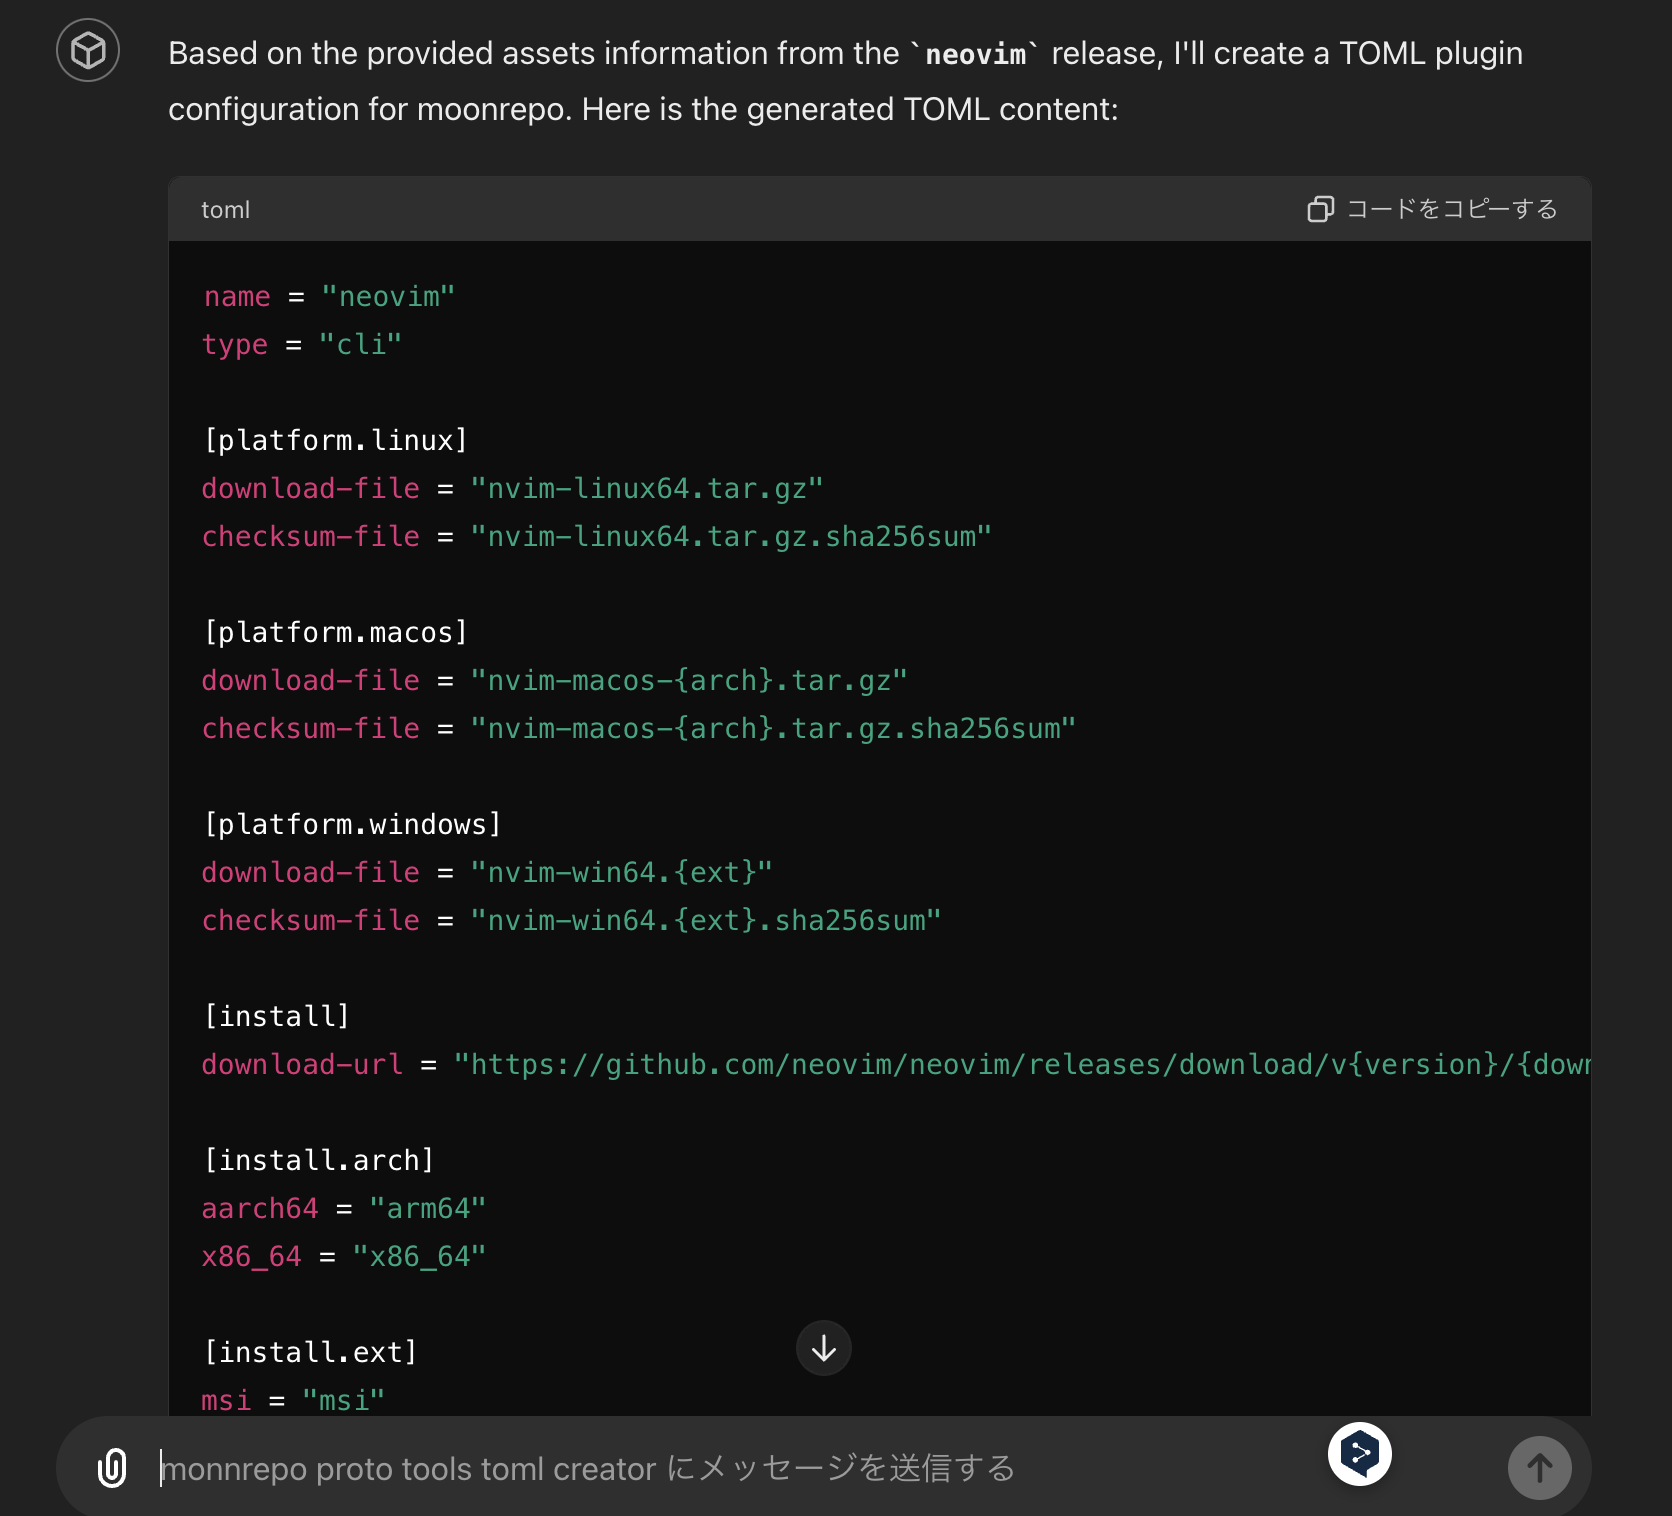The image size is (1672, 1516).
Task: Click the x86_64 = "x86_64" line
Action: coord(344,1257)
